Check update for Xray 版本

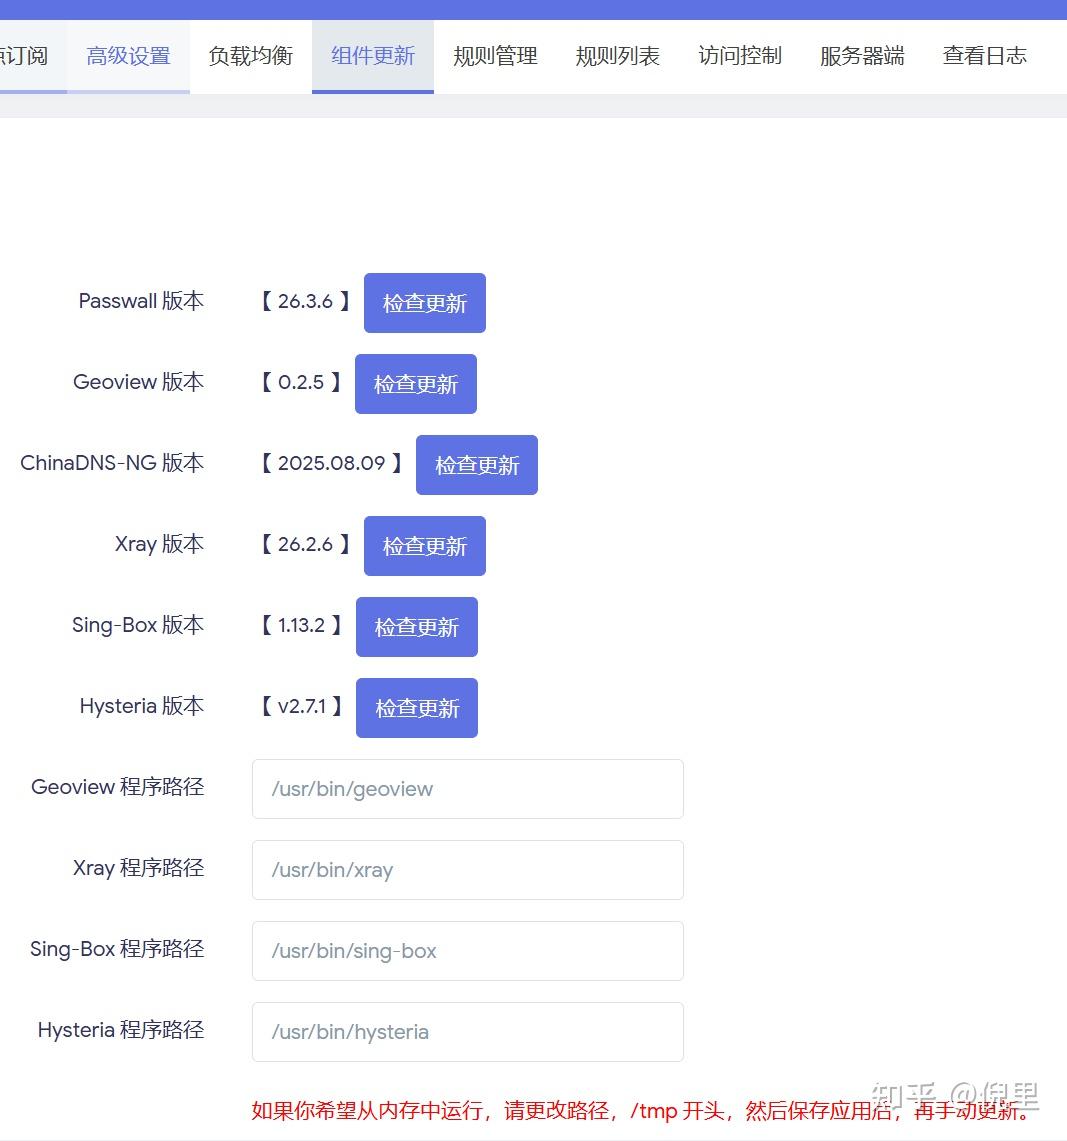coord(424,546)
